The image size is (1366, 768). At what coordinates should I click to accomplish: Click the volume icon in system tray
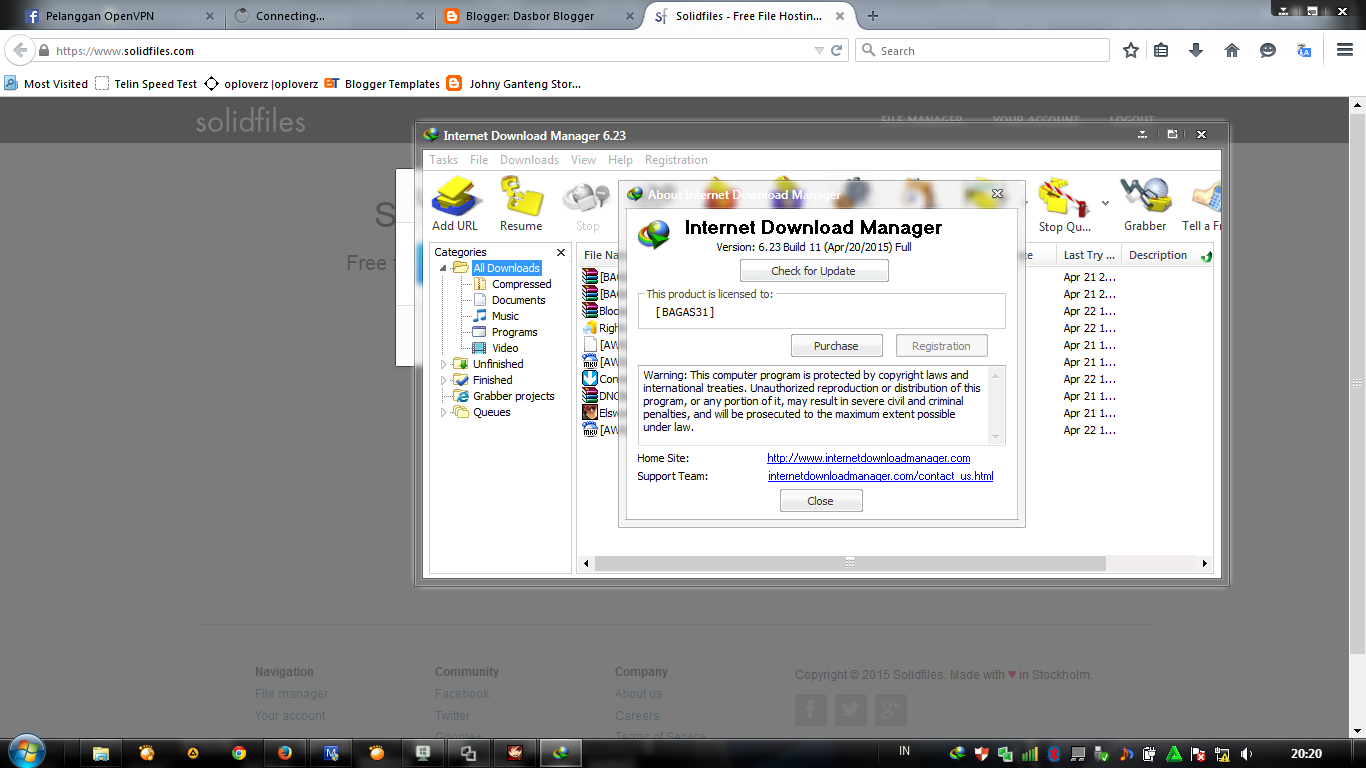[1246, 753]
